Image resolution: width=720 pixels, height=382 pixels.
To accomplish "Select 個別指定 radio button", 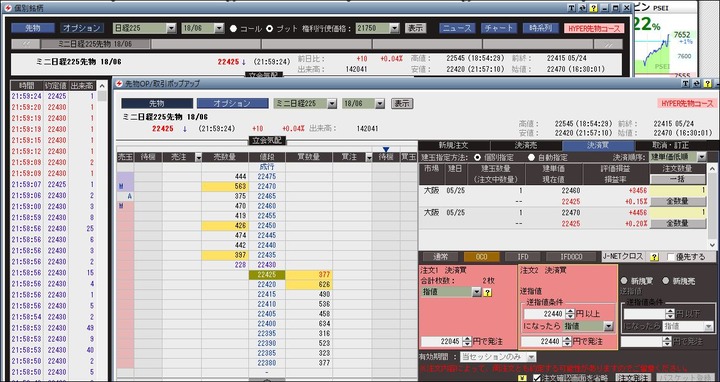I will tap(477, 157).
